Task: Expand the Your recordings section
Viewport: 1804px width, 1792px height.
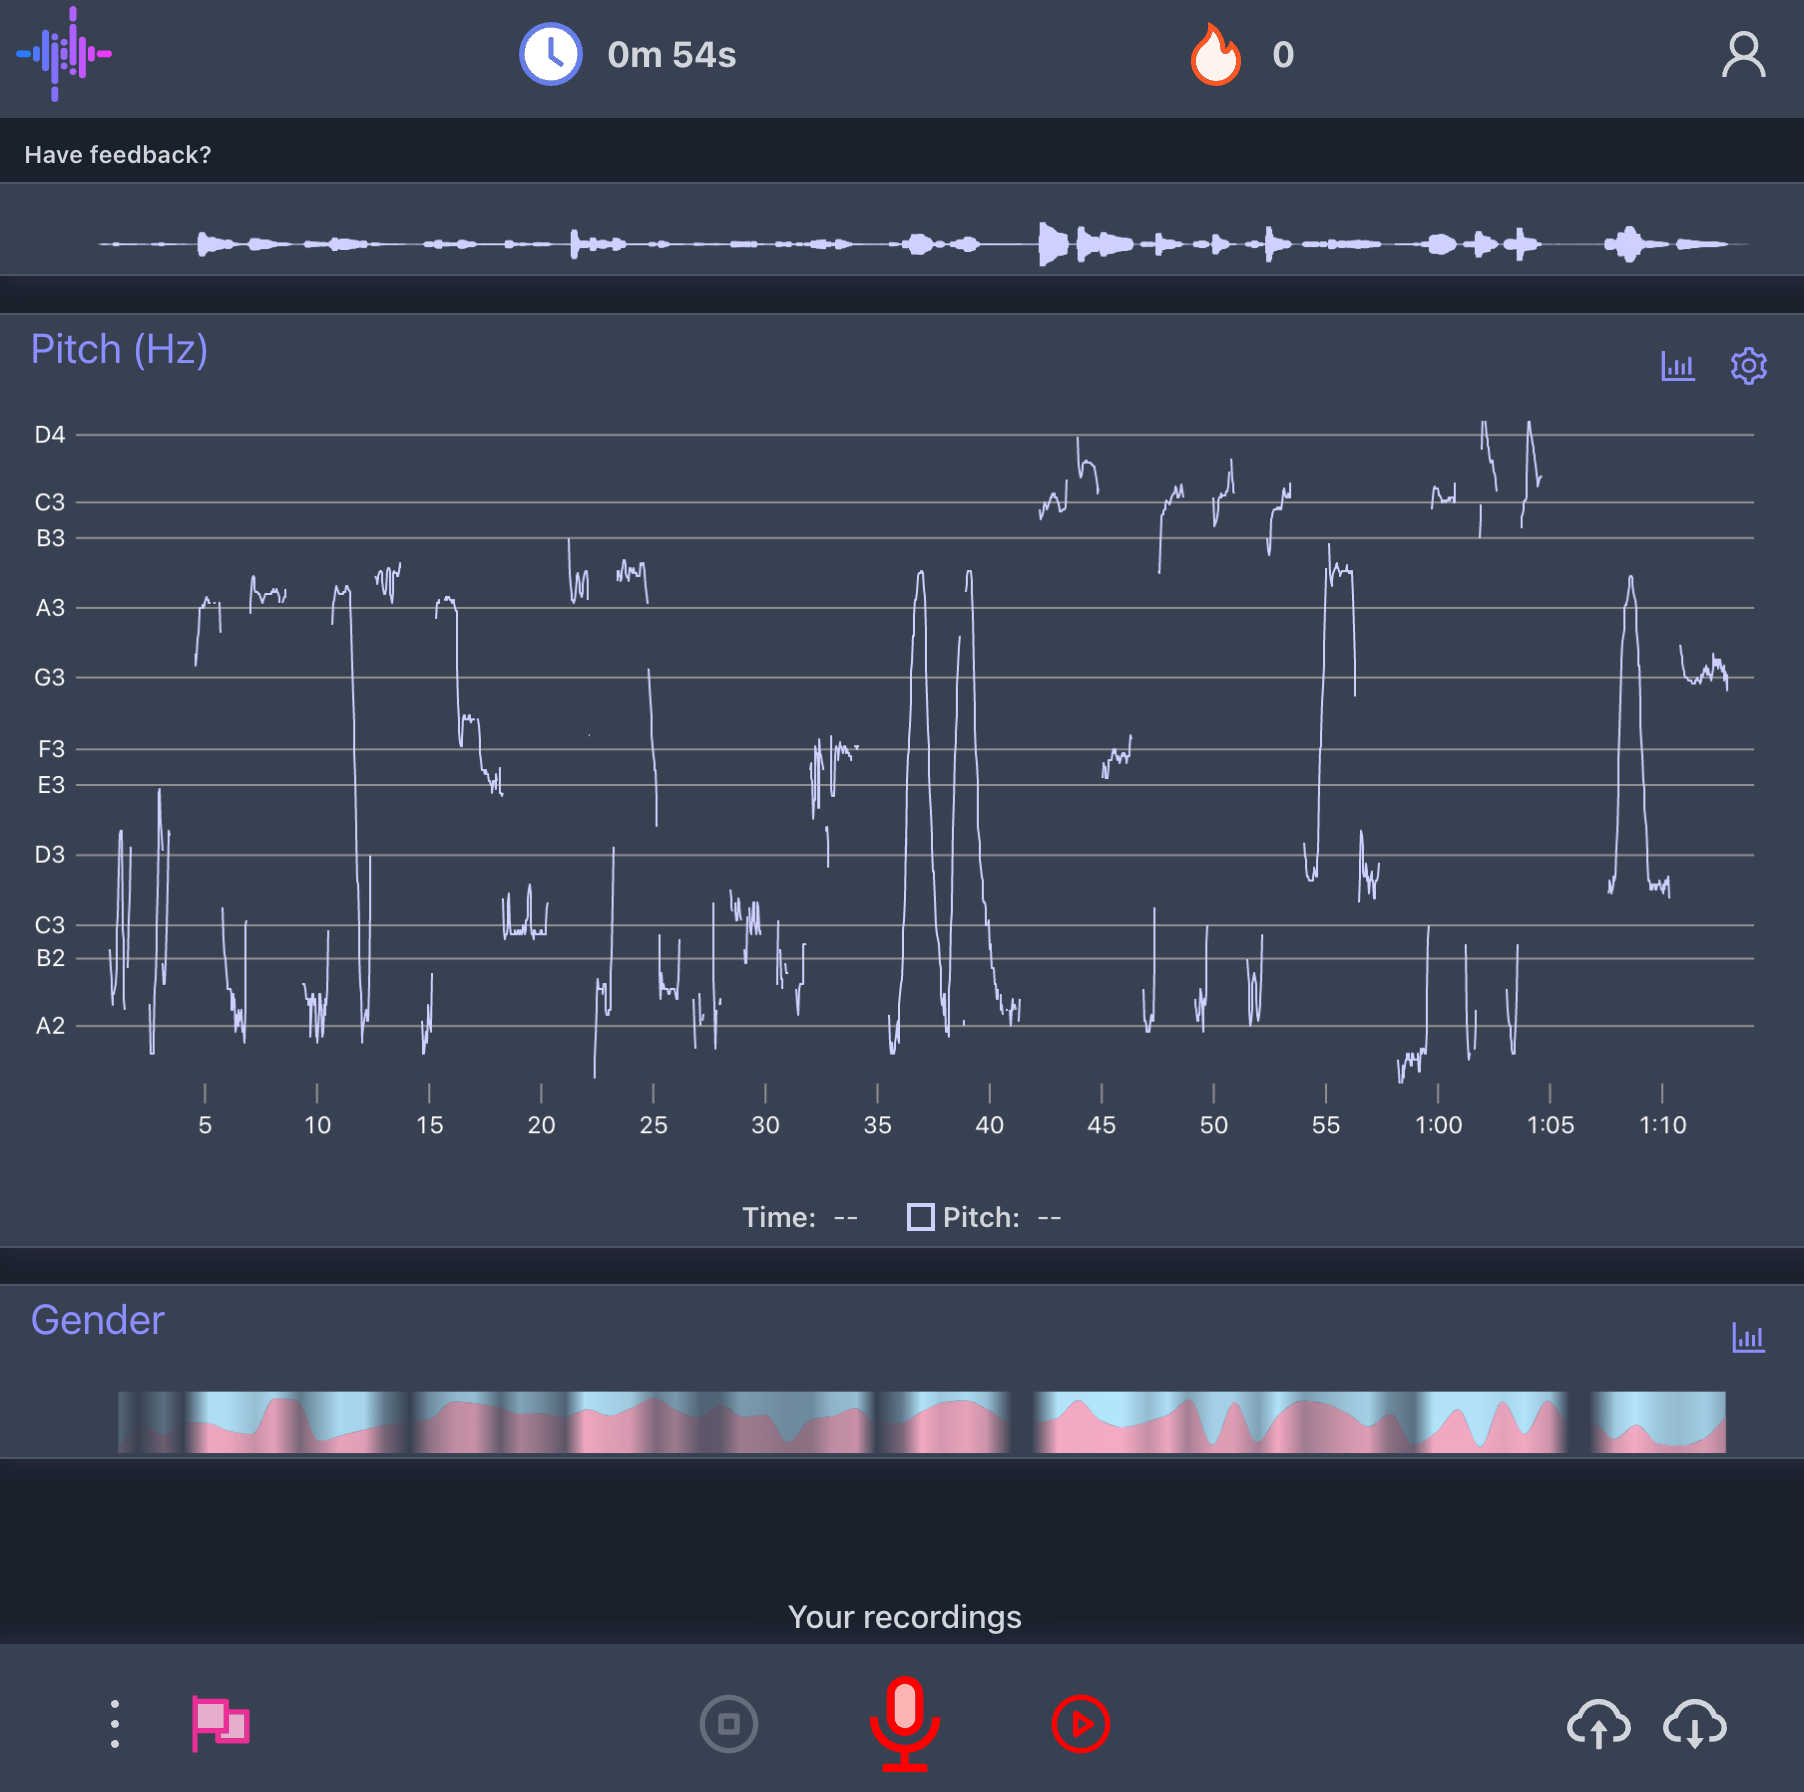Action: coord(904,1617)
